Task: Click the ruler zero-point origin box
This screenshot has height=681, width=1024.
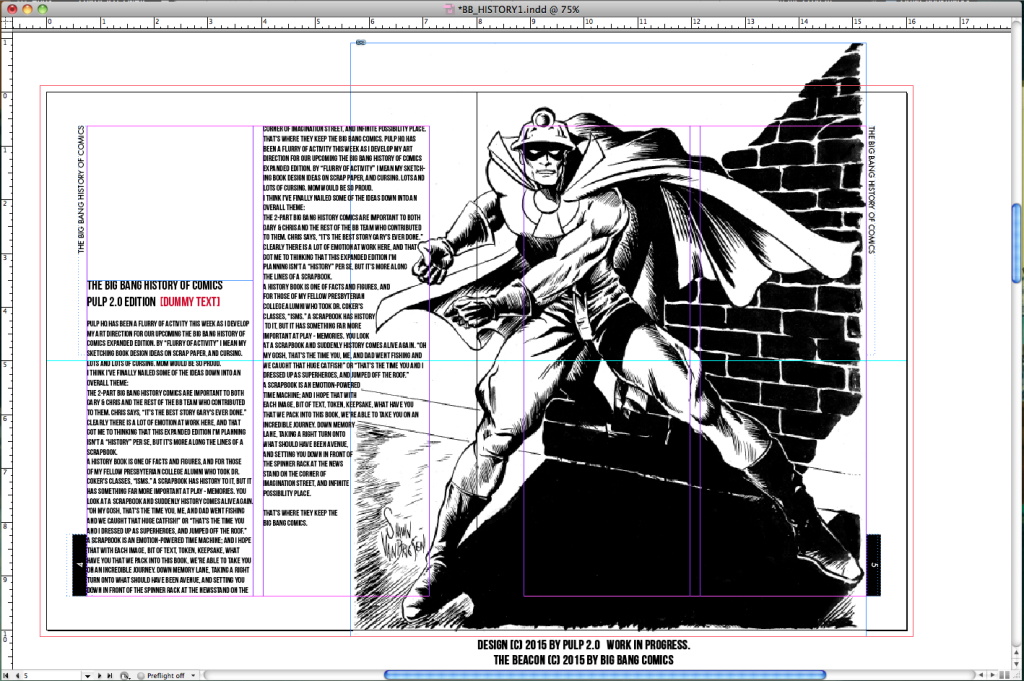Action: click(7, 22)
